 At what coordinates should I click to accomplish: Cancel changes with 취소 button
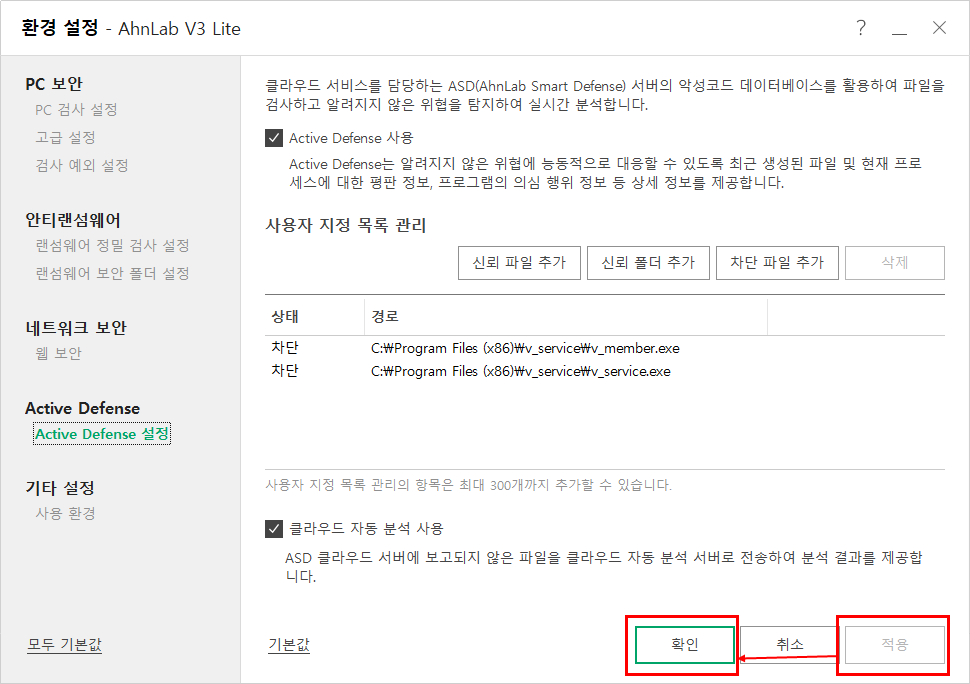789,645
